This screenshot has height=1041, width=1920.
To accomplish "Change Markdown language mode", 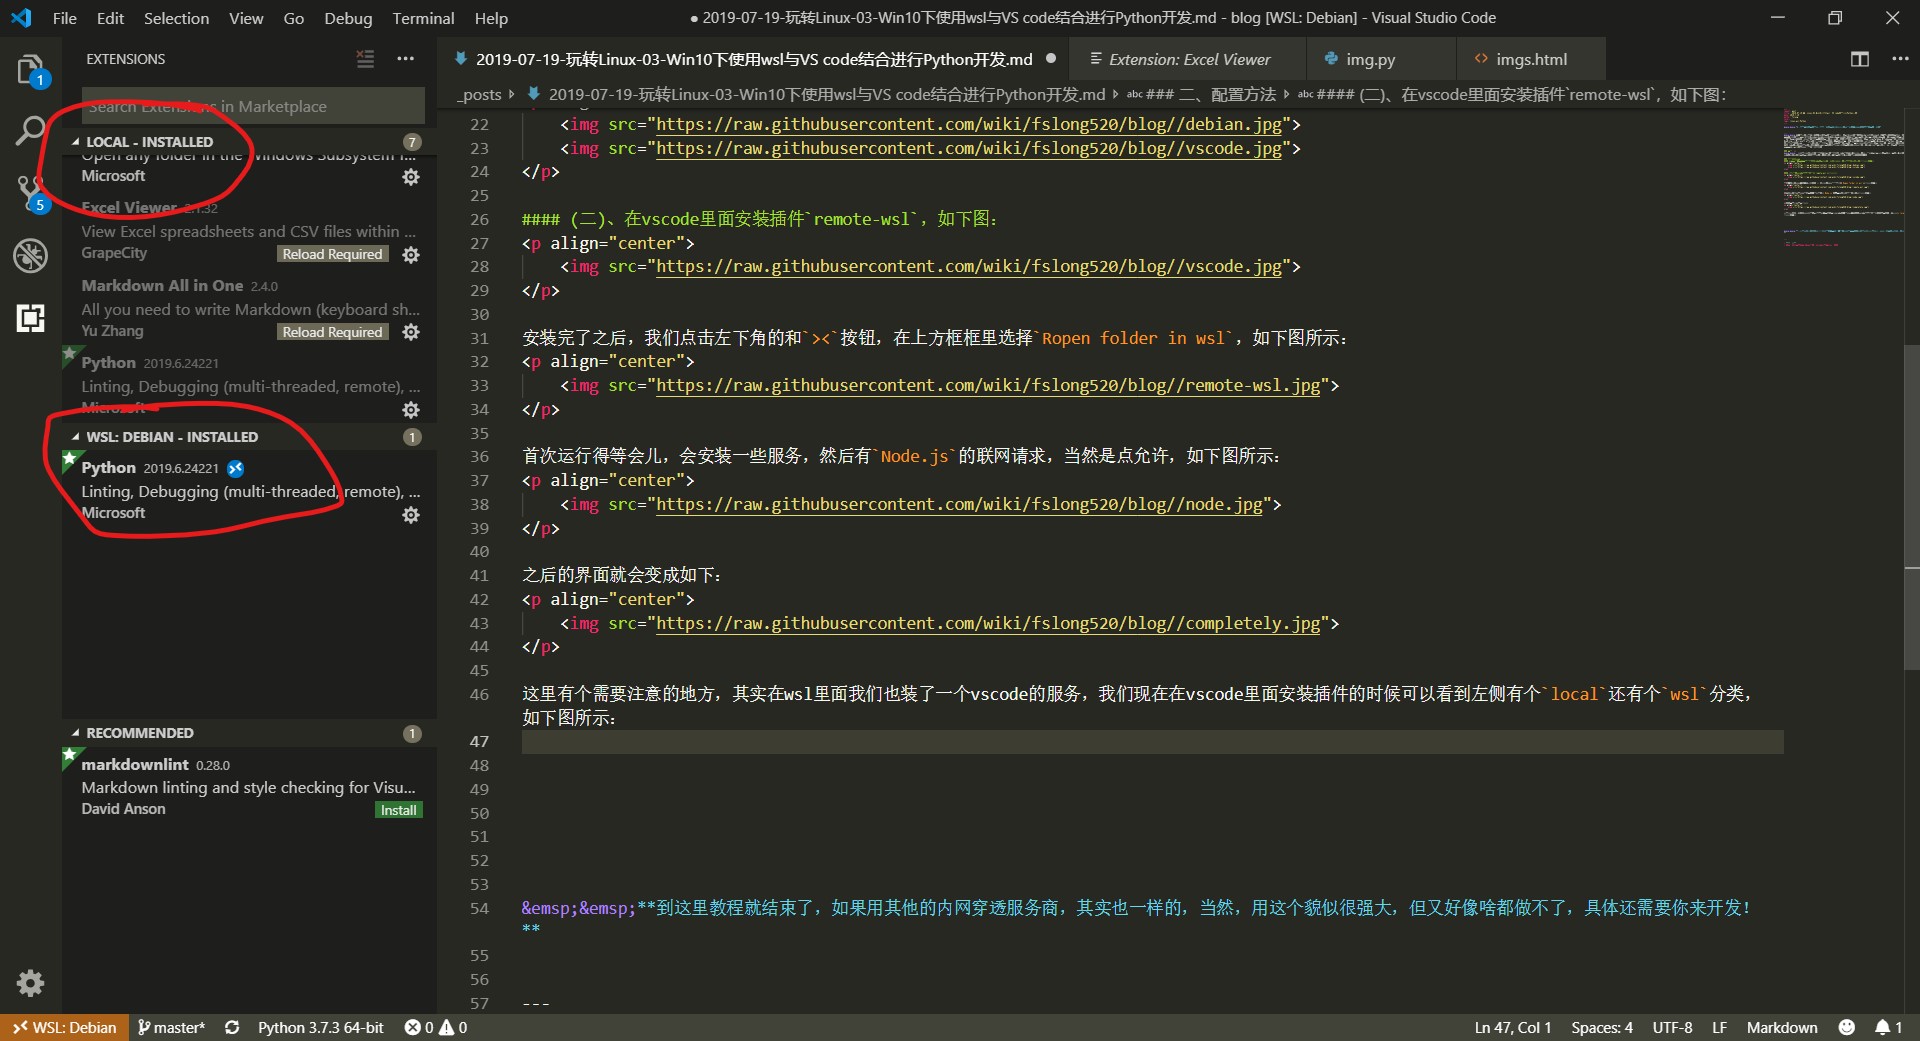I will tap(1781, 1027).
